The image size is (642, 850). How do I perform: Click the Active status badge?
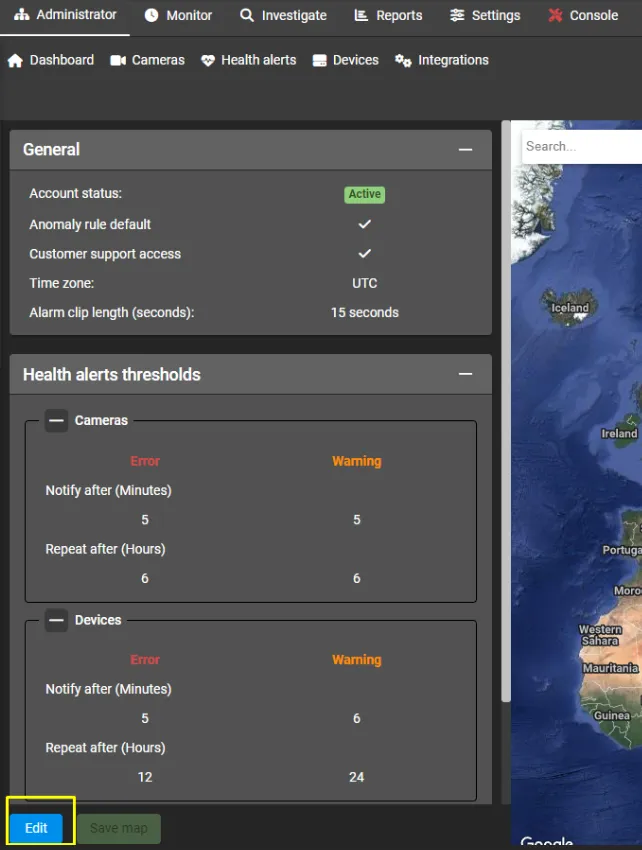tap(364, 194)
